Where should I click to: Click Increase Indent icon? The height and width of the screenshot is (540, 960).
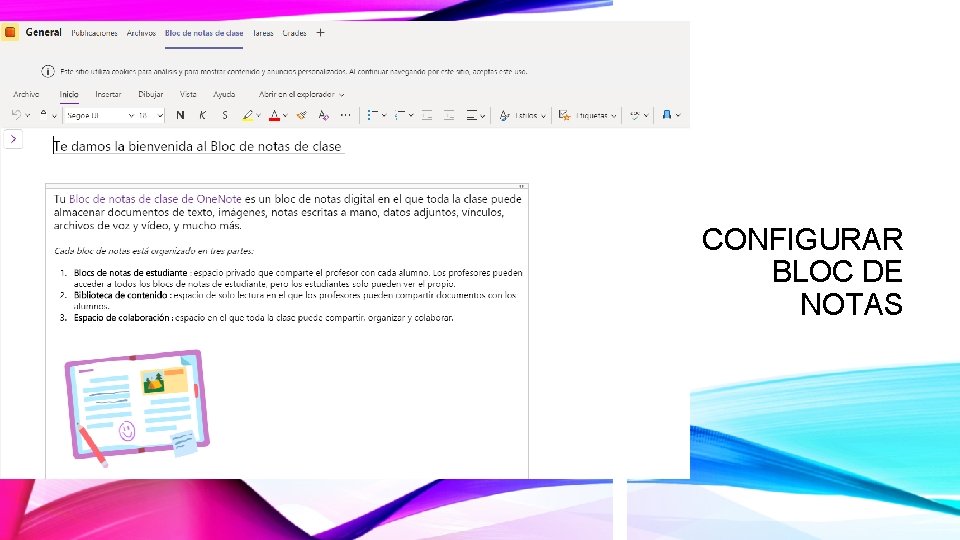click(449, 115)
